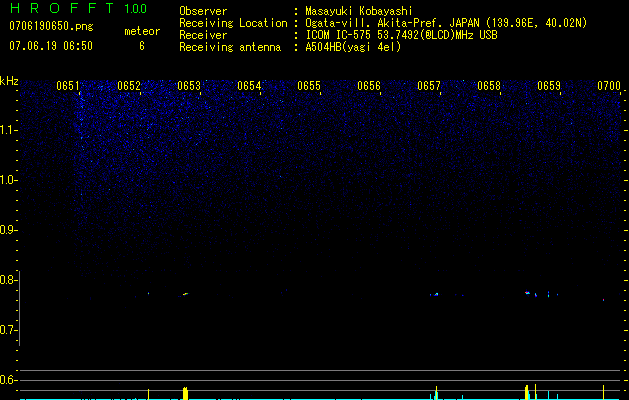629x400 pixels.
Task: Click the 0656 time marker
Action: 369,86
